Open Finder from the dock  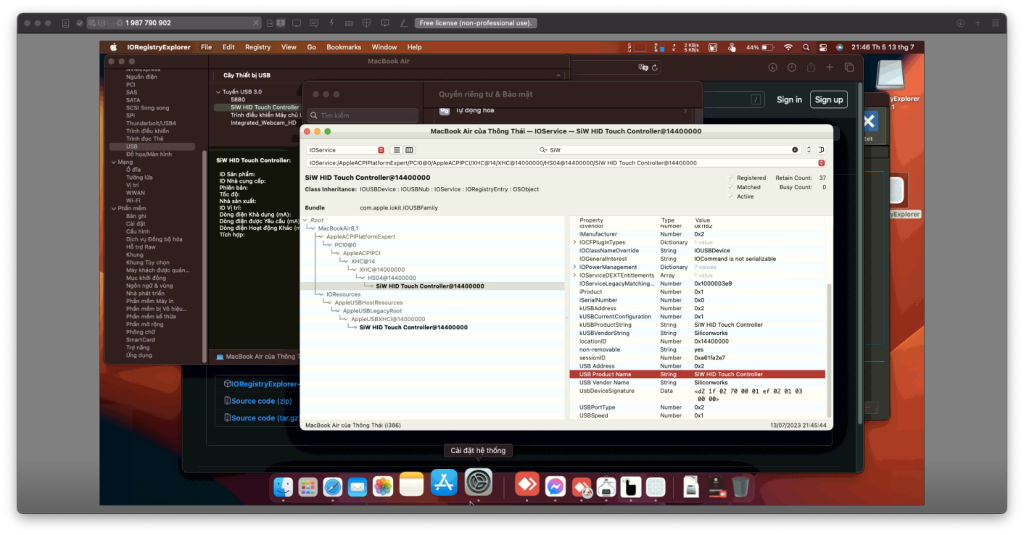click(283, 487)
